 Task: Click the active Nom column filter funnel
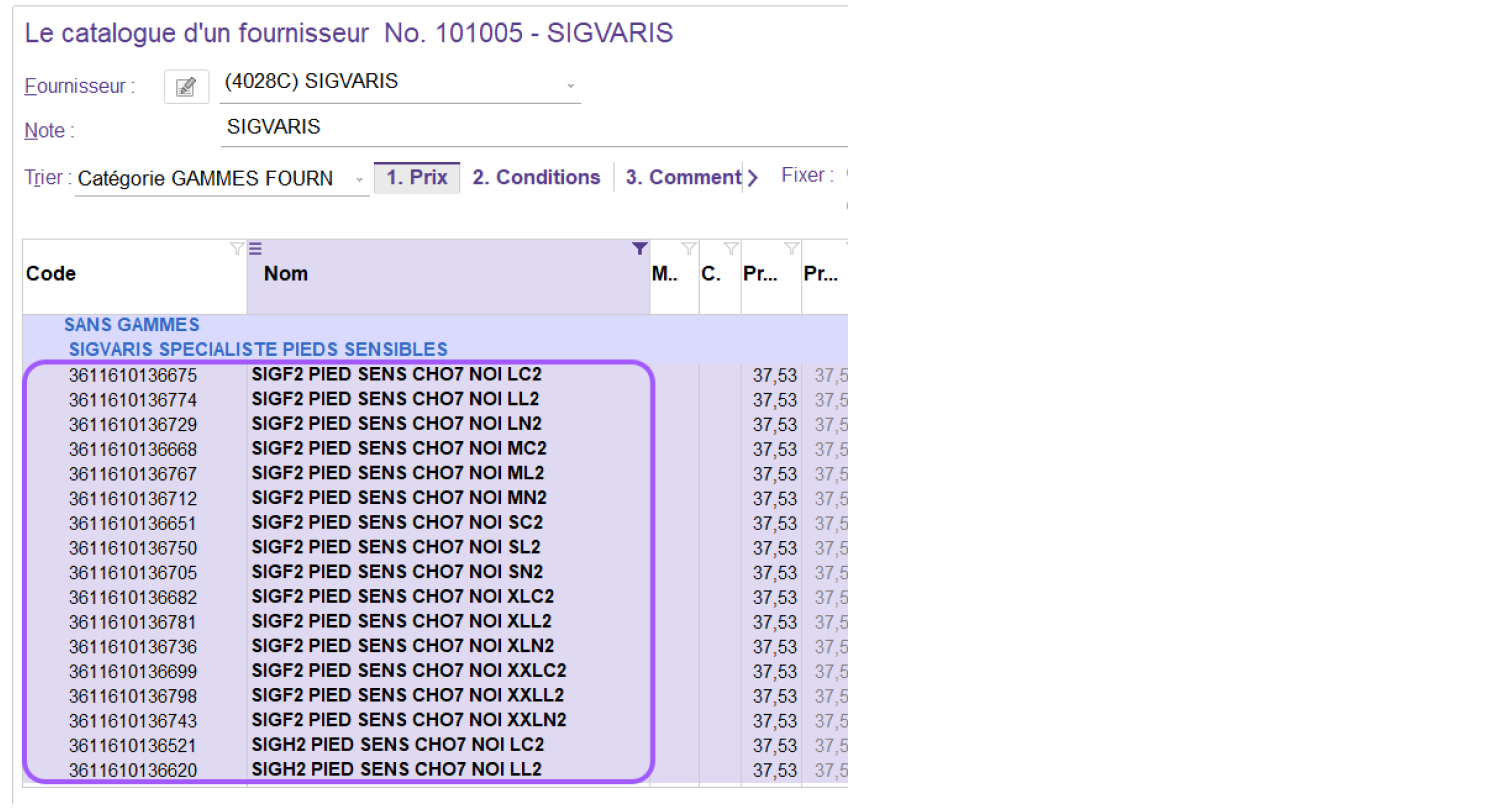[x=639, y=249]
